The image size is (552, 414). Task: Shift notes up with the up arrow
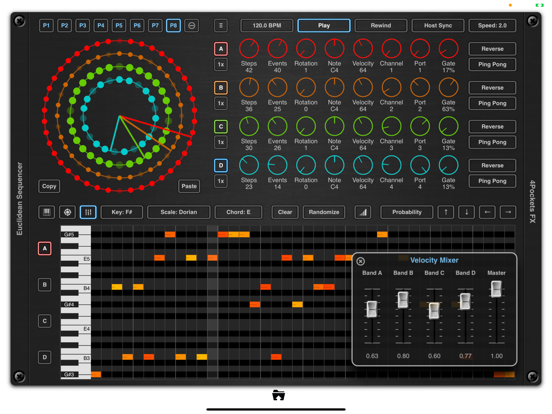coord(446,212)
